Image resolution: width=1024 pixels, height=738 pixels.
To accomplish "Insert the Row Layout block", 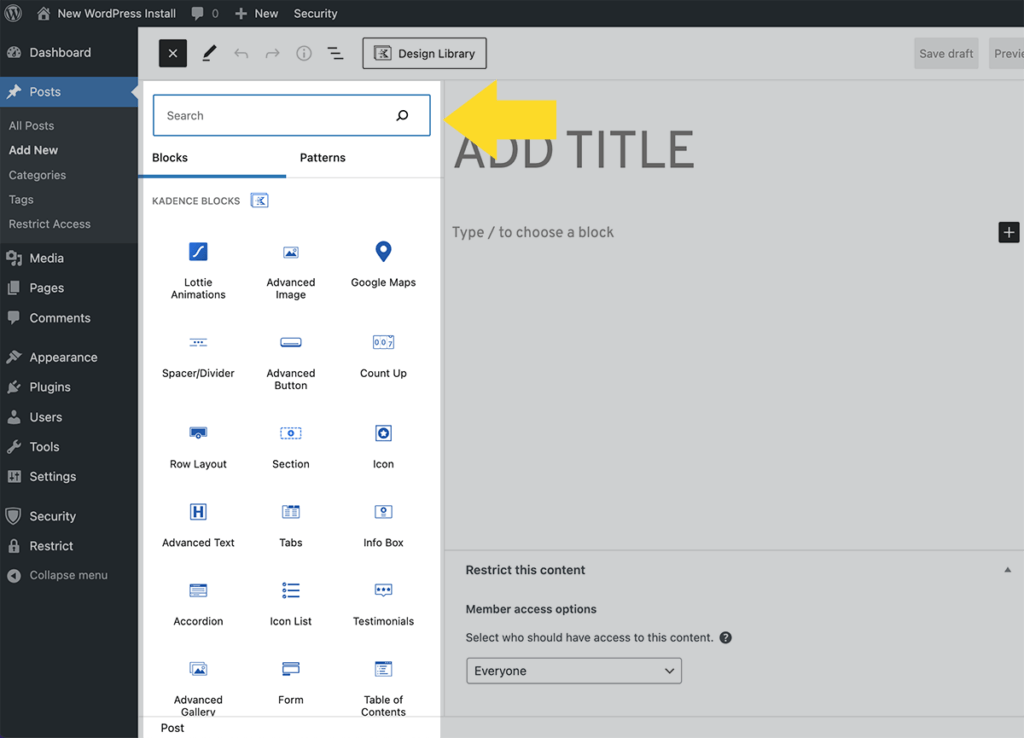I will tap(198, 447).
